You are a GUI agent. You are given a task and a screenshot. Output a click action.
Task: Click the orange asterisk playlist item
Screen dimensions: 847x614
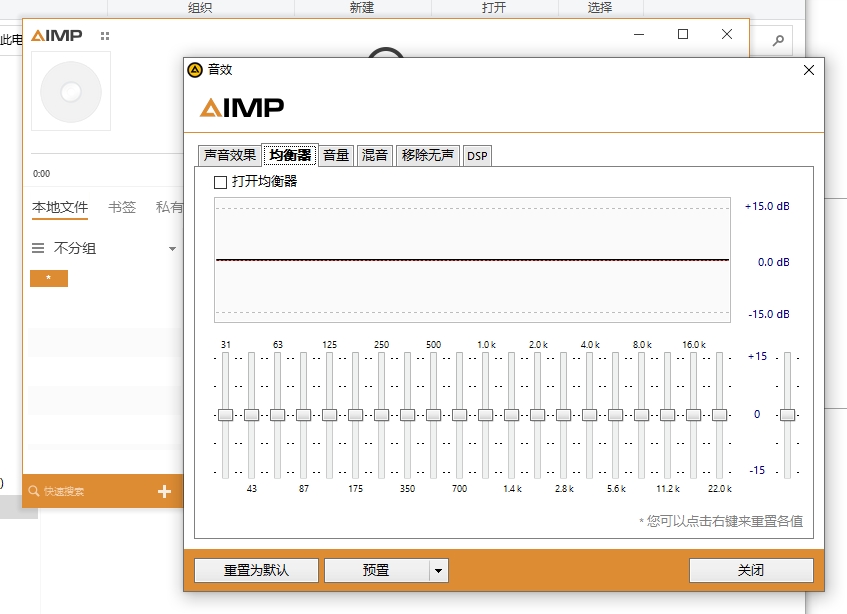coord(49,278)
